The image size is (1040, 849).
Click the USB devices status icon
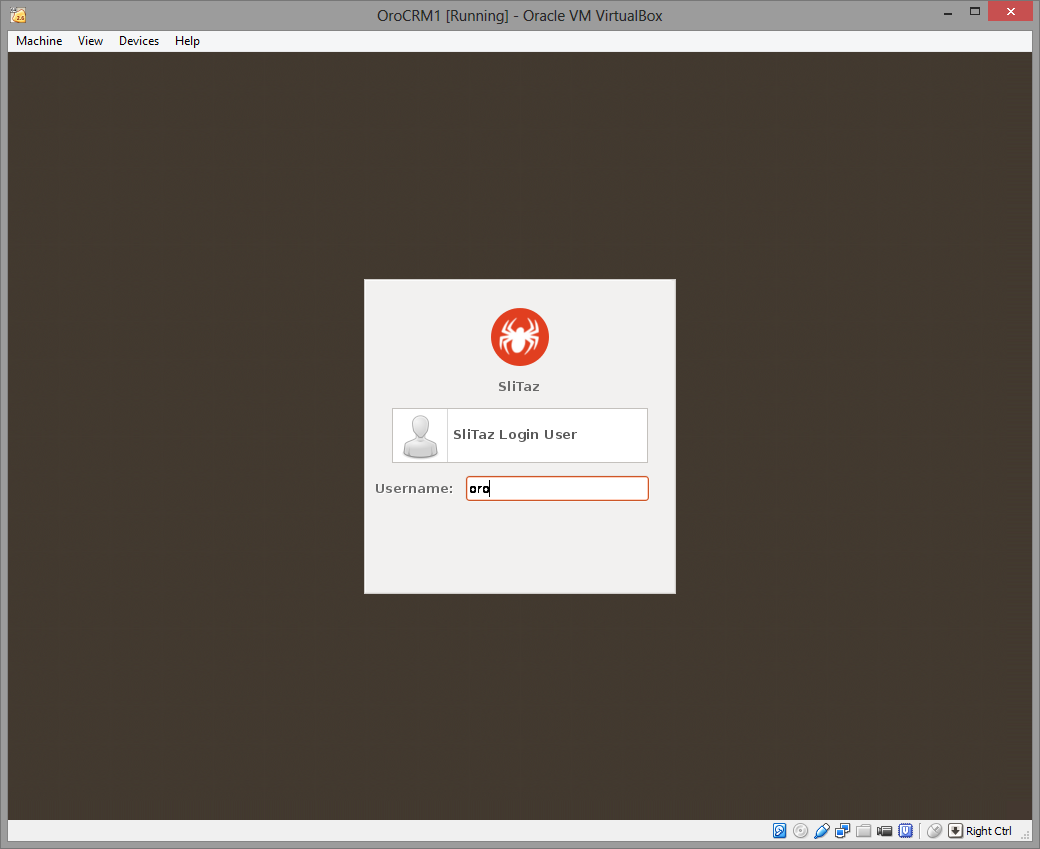pyautogui.click(x=822, y=830)
